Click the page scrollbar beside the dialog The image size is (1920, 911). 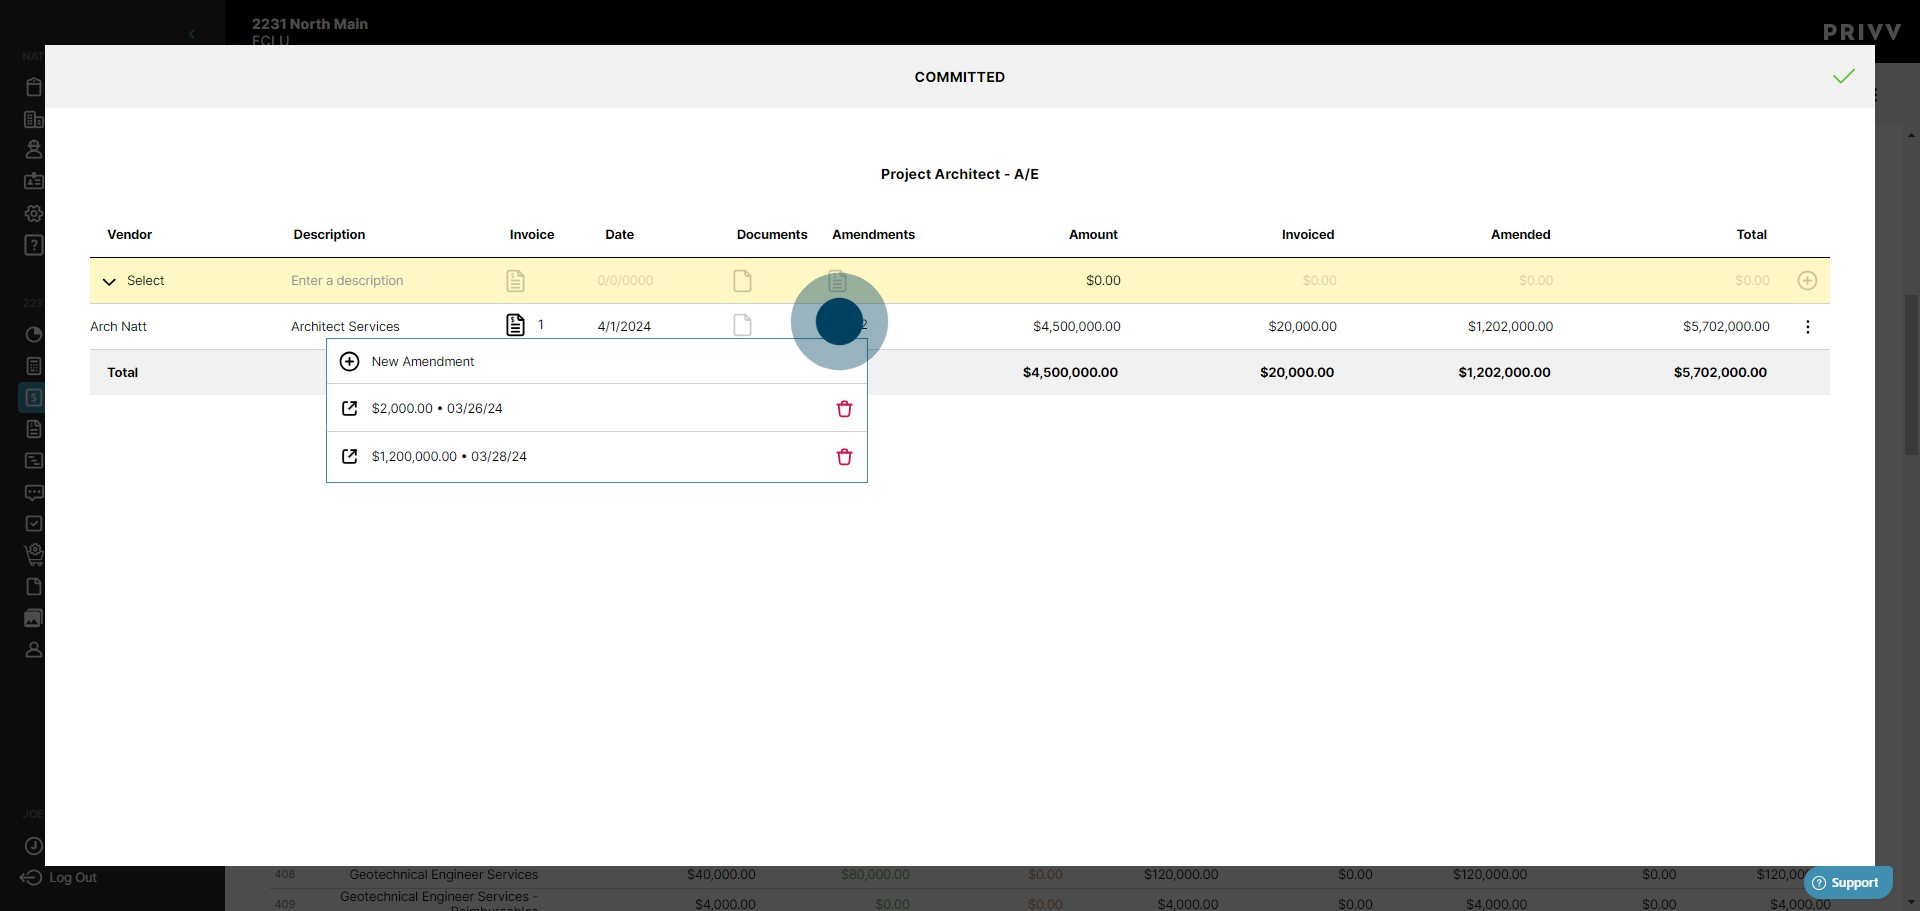(x=1911, y=375)
